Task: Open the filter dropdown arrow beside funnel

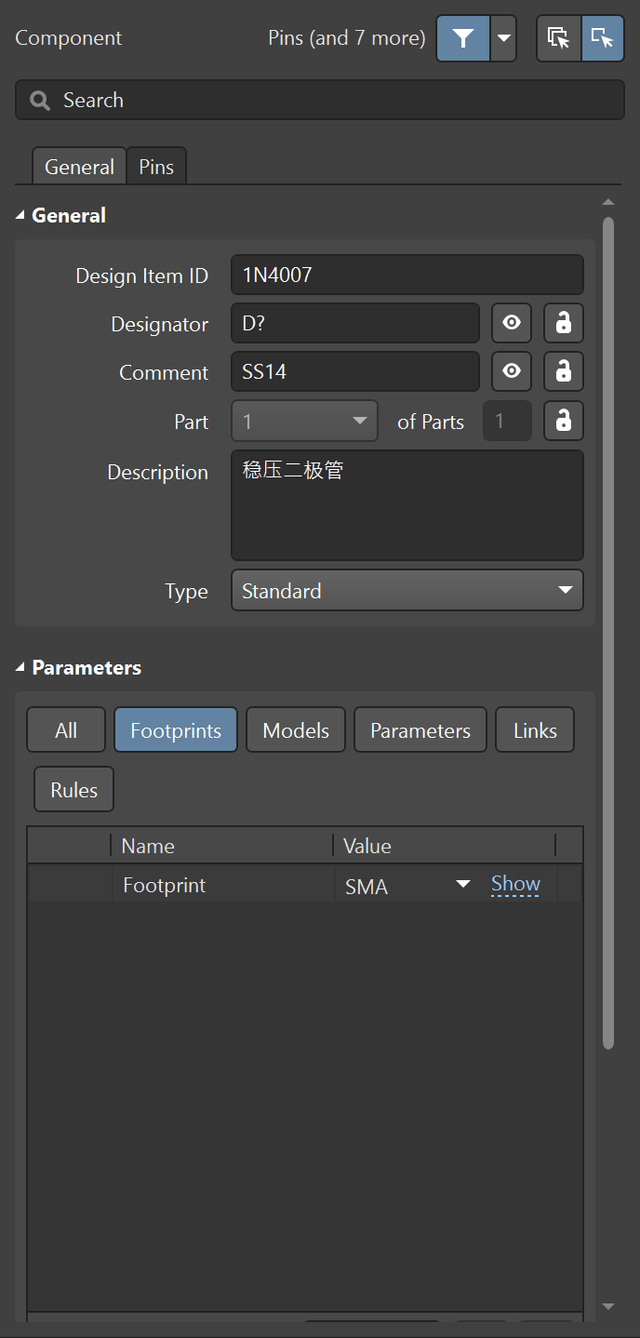Action: pyautogui.click(x=503, y=39)
